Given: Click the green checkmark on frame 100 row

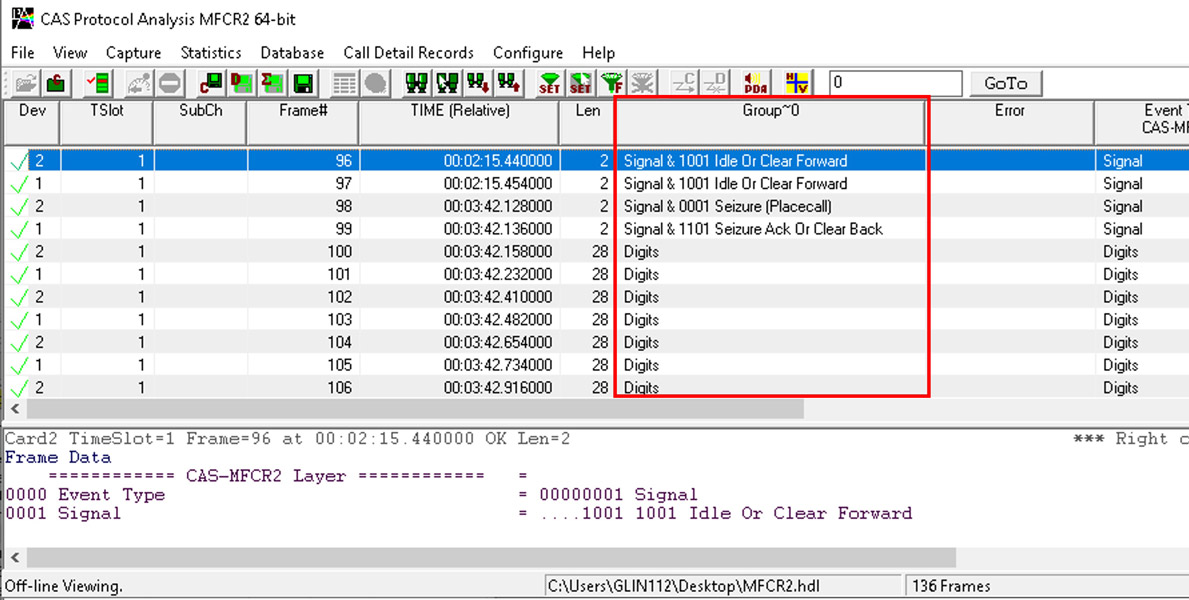Looking at the screenshot, I should click(x=19, y=252).
